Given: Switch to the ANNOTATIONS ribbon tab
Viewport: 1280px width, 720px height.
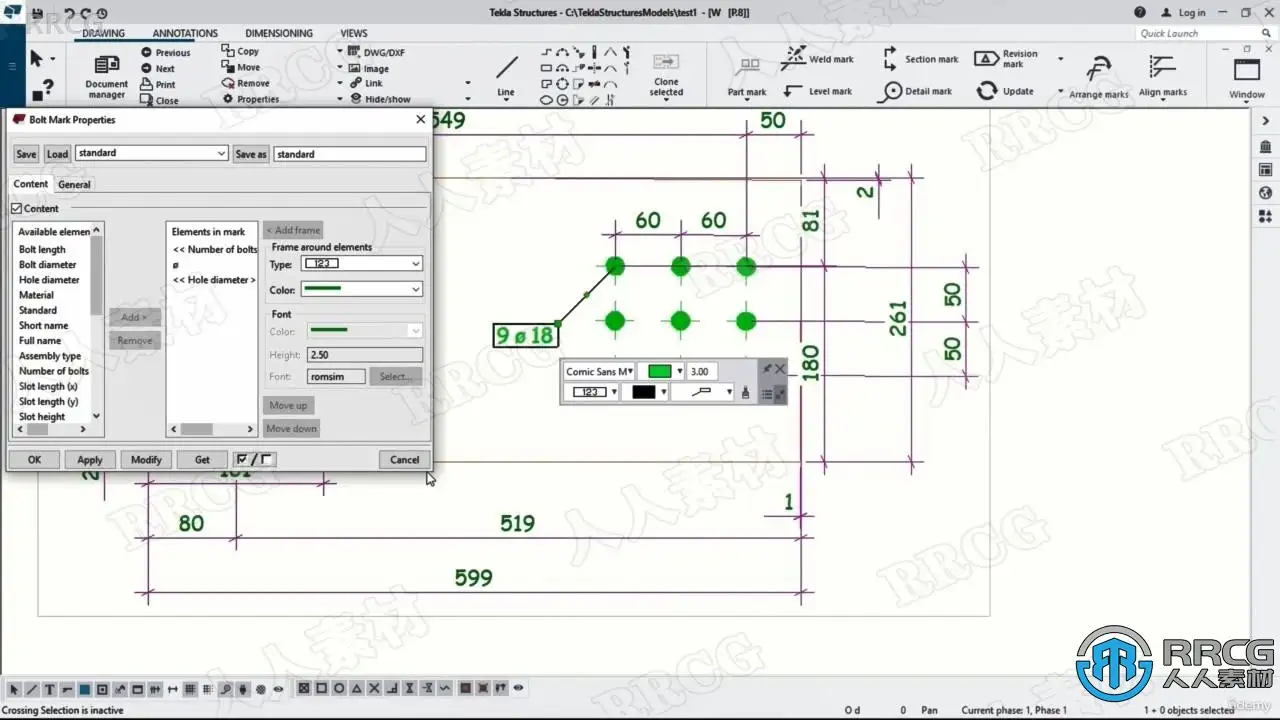Looking at the screenshot, I should pos(185,33).
